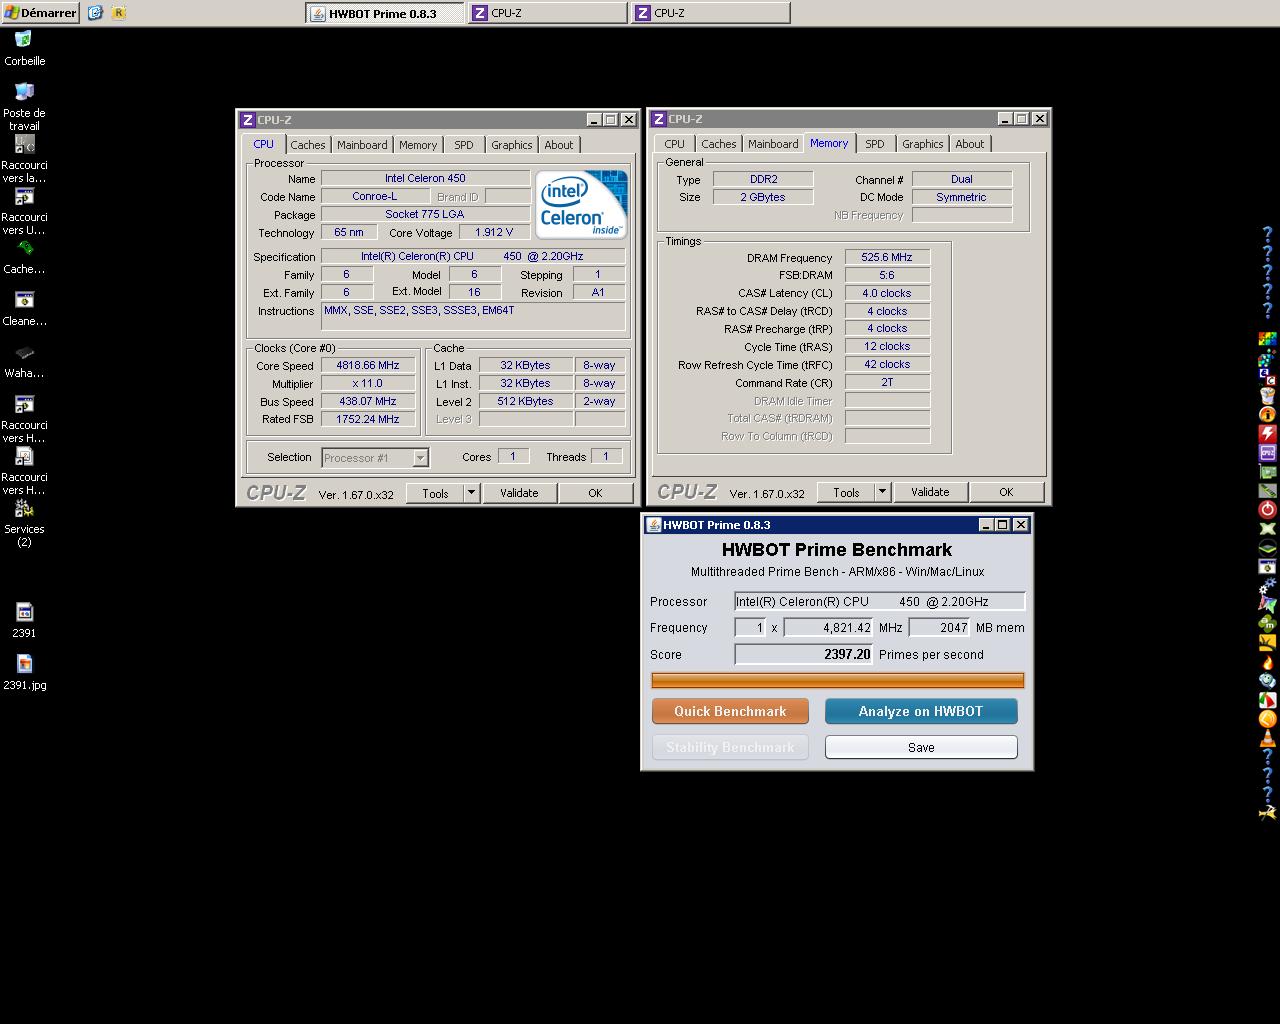Click FSB:DRAM value 5:6
The height and width of the screenshot is (1024, 1280).
pyautogui.click(x=887, y=275)
